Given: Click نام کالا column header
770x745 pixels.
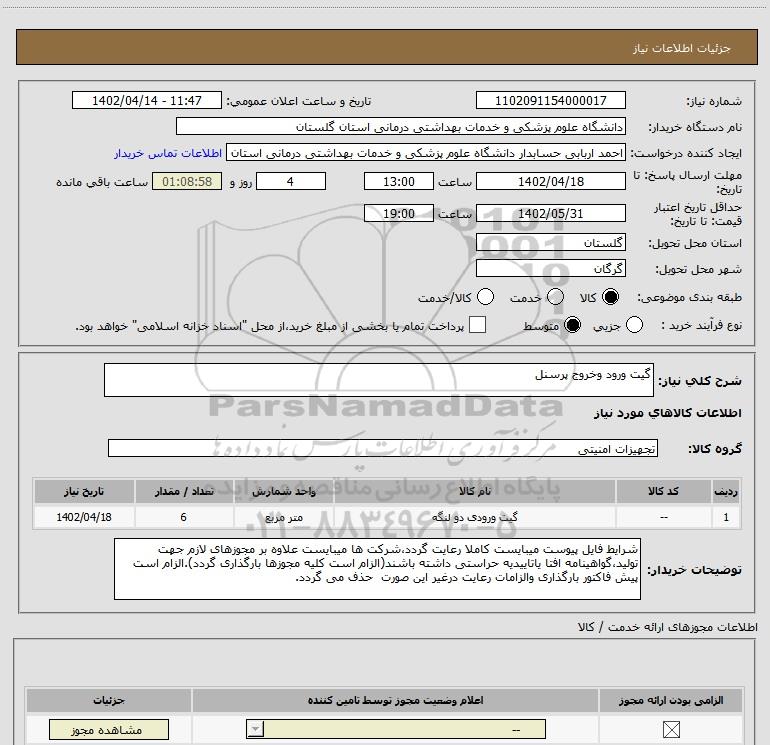Looking at the screenshot, I should tap(474, 492).
